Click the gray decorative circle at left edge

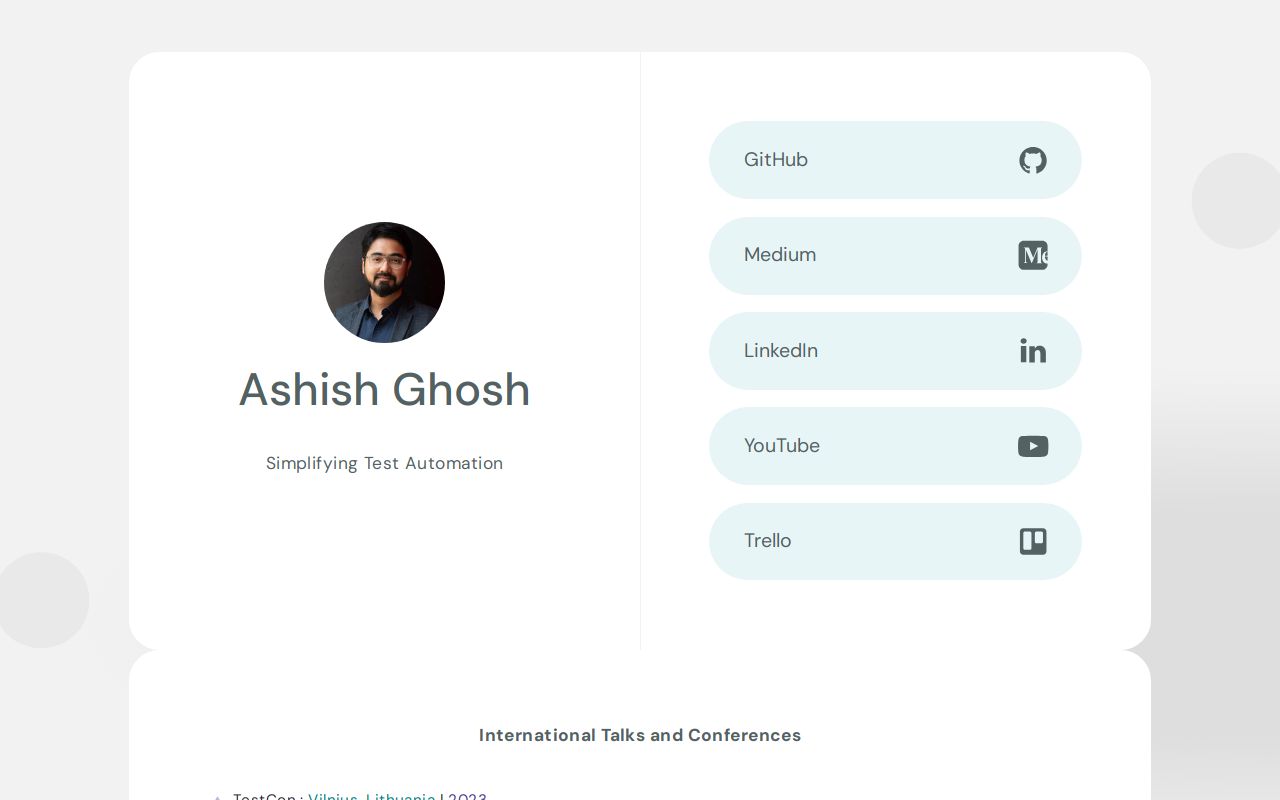click(x=43, y=600)
